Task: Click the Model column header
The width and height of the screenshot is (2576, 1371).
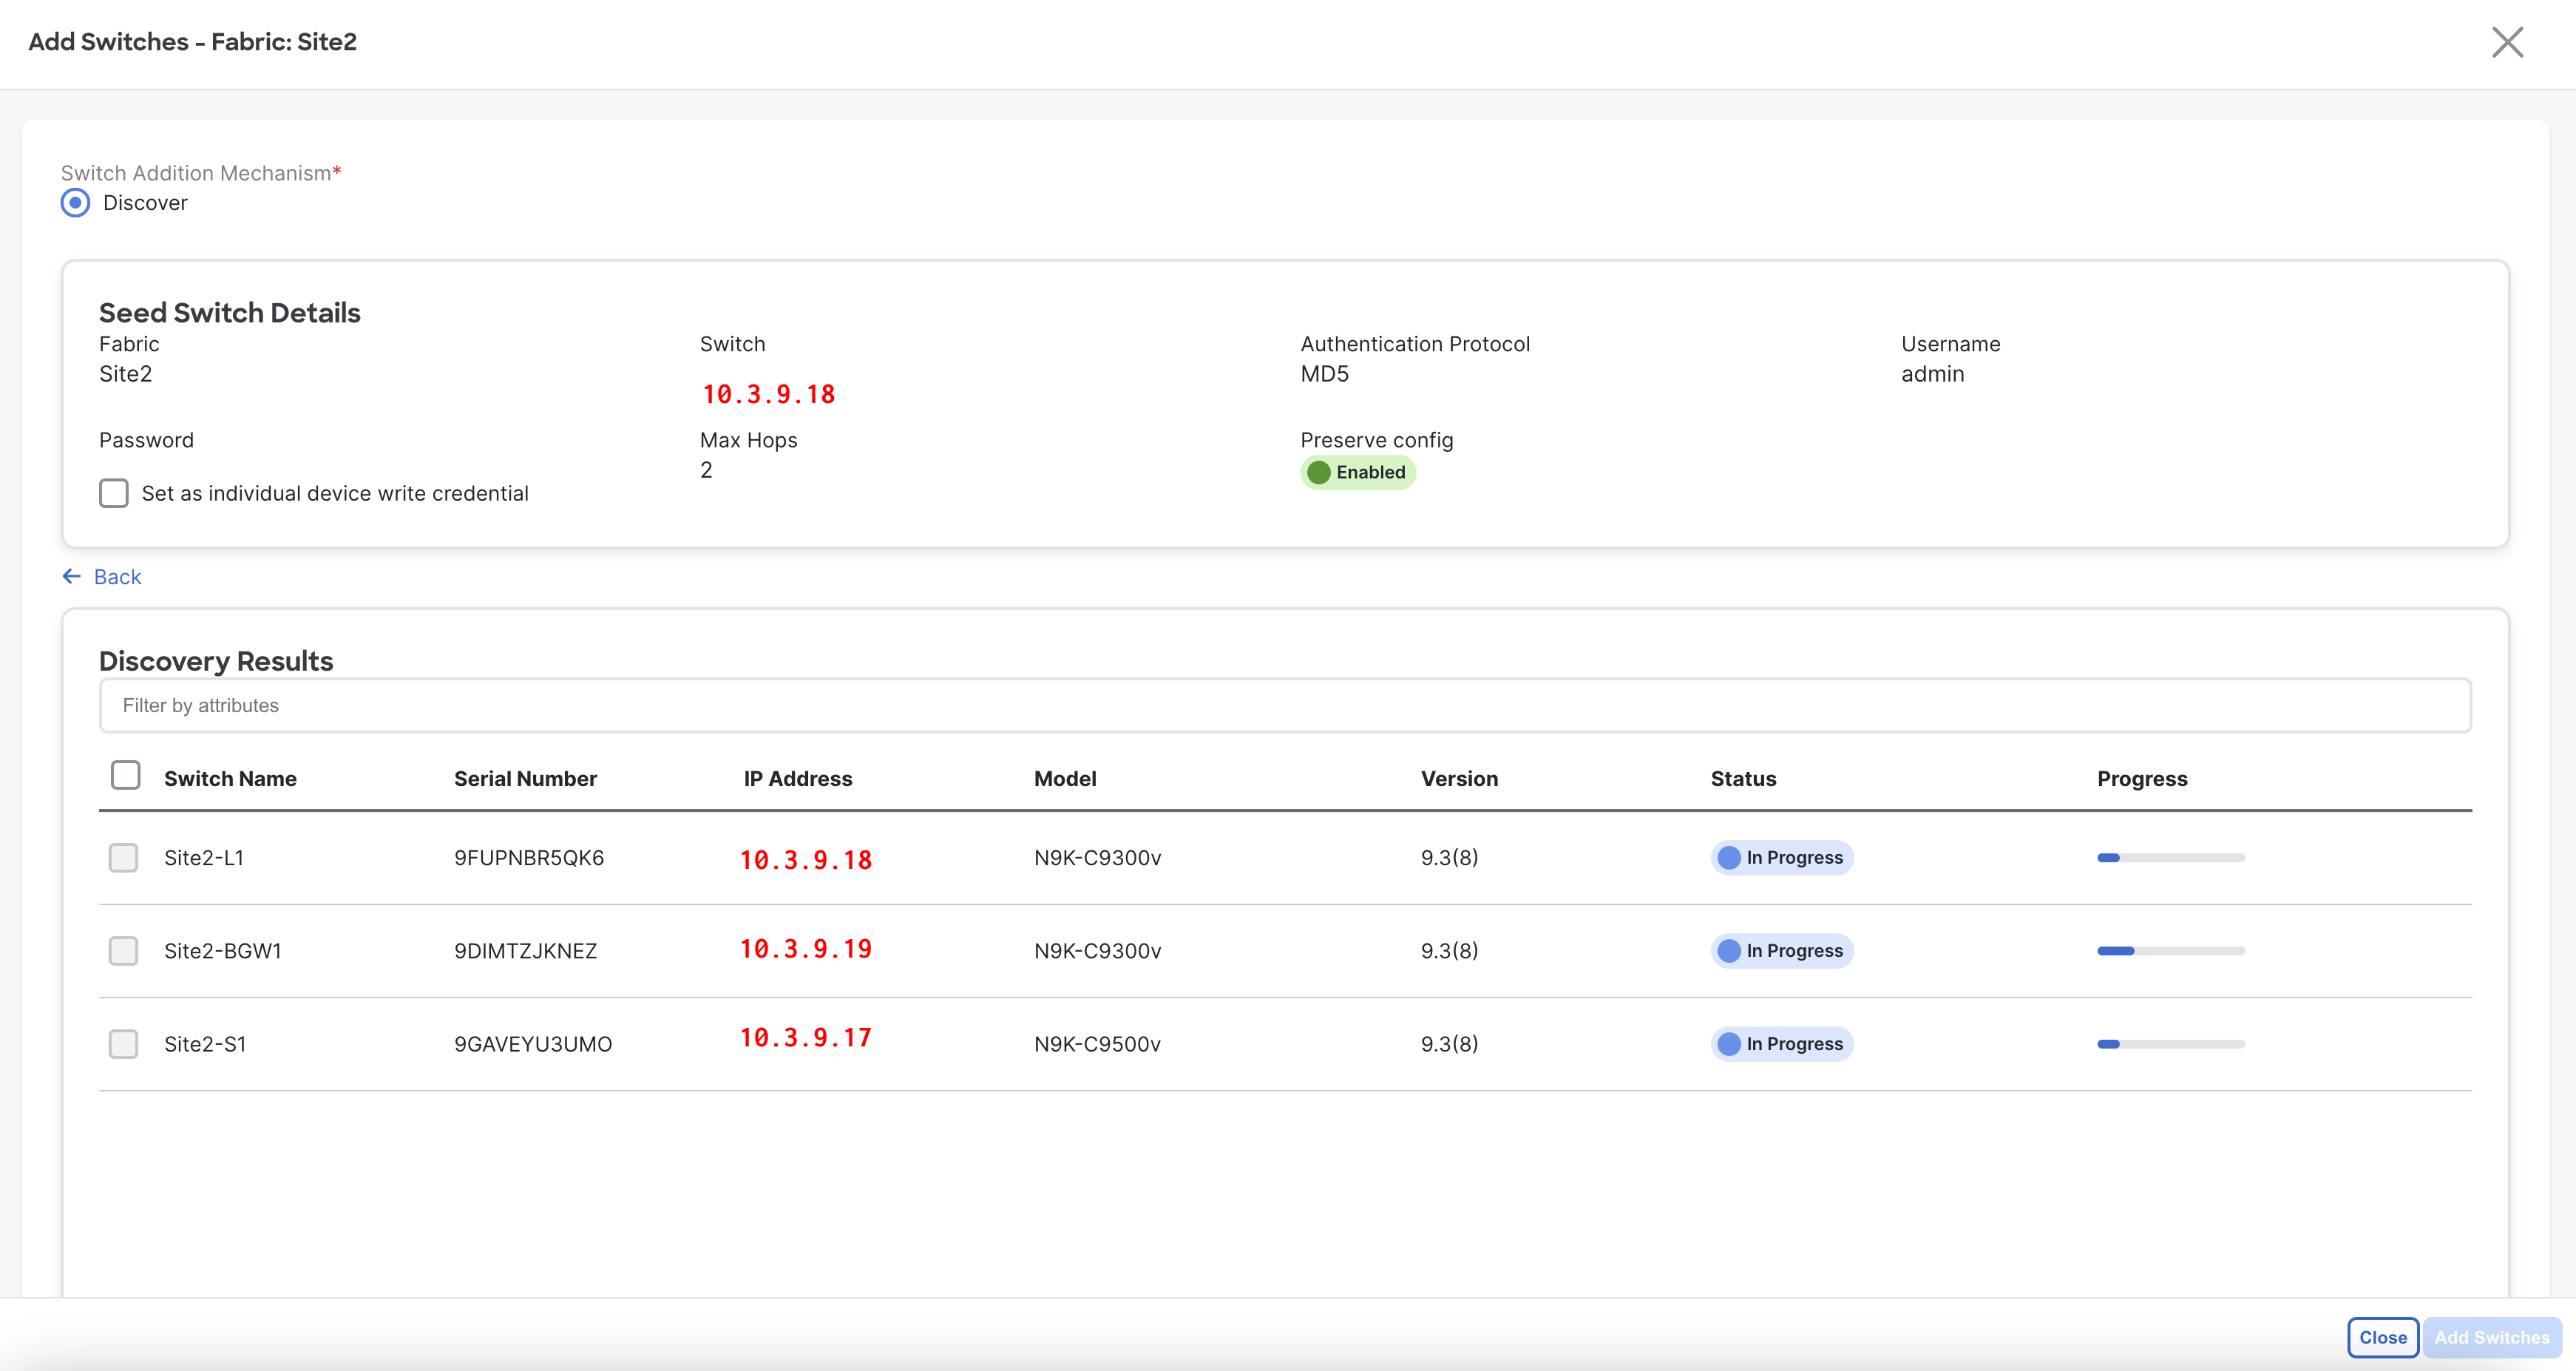Action: tap(1065, 778)
